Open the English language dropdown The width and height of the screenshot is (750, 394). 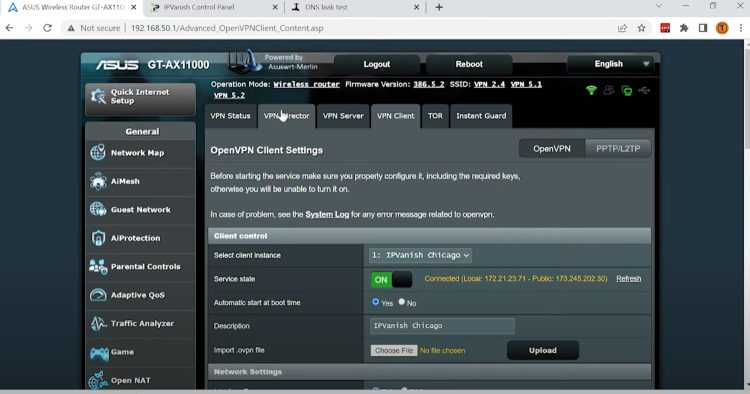click(610, 64)
